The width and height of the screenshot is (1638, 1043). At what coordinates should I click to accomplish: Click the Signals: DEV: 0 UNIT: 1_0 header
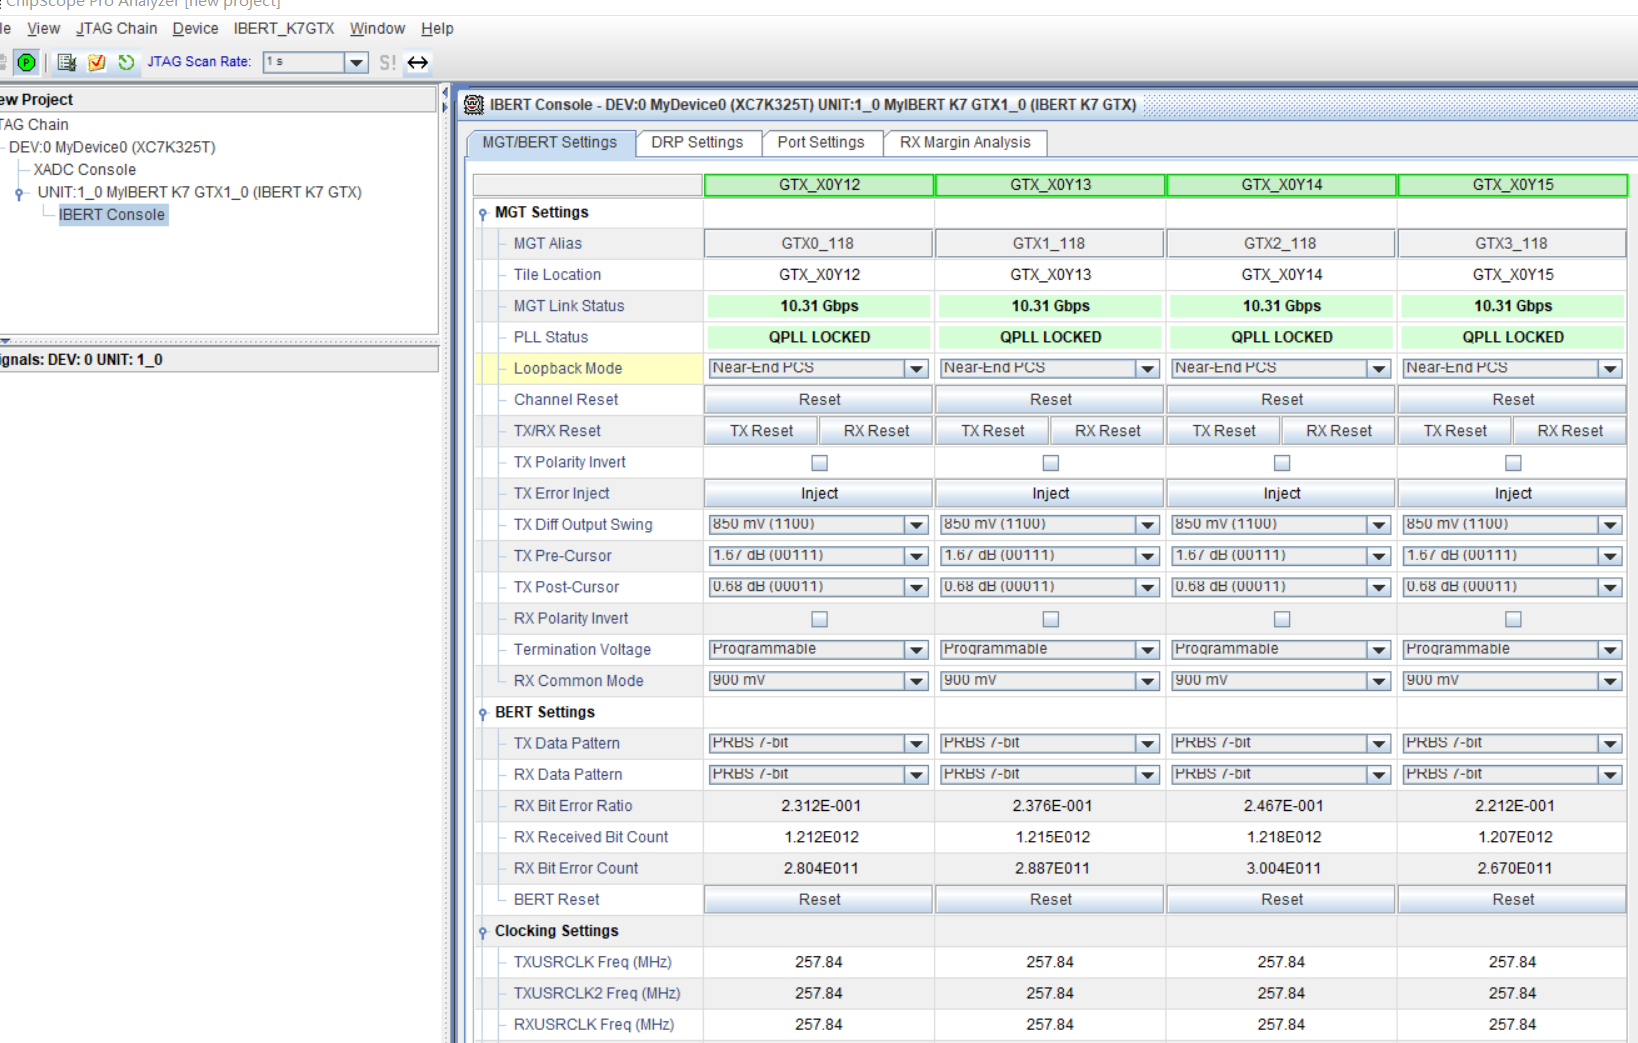tap(219, 360)
